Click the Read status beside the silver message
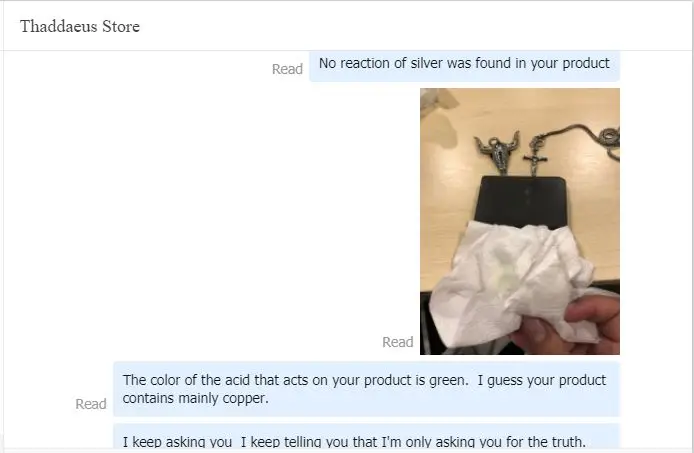The width and height of the screenshot is (694, 453). coord(287,69)
